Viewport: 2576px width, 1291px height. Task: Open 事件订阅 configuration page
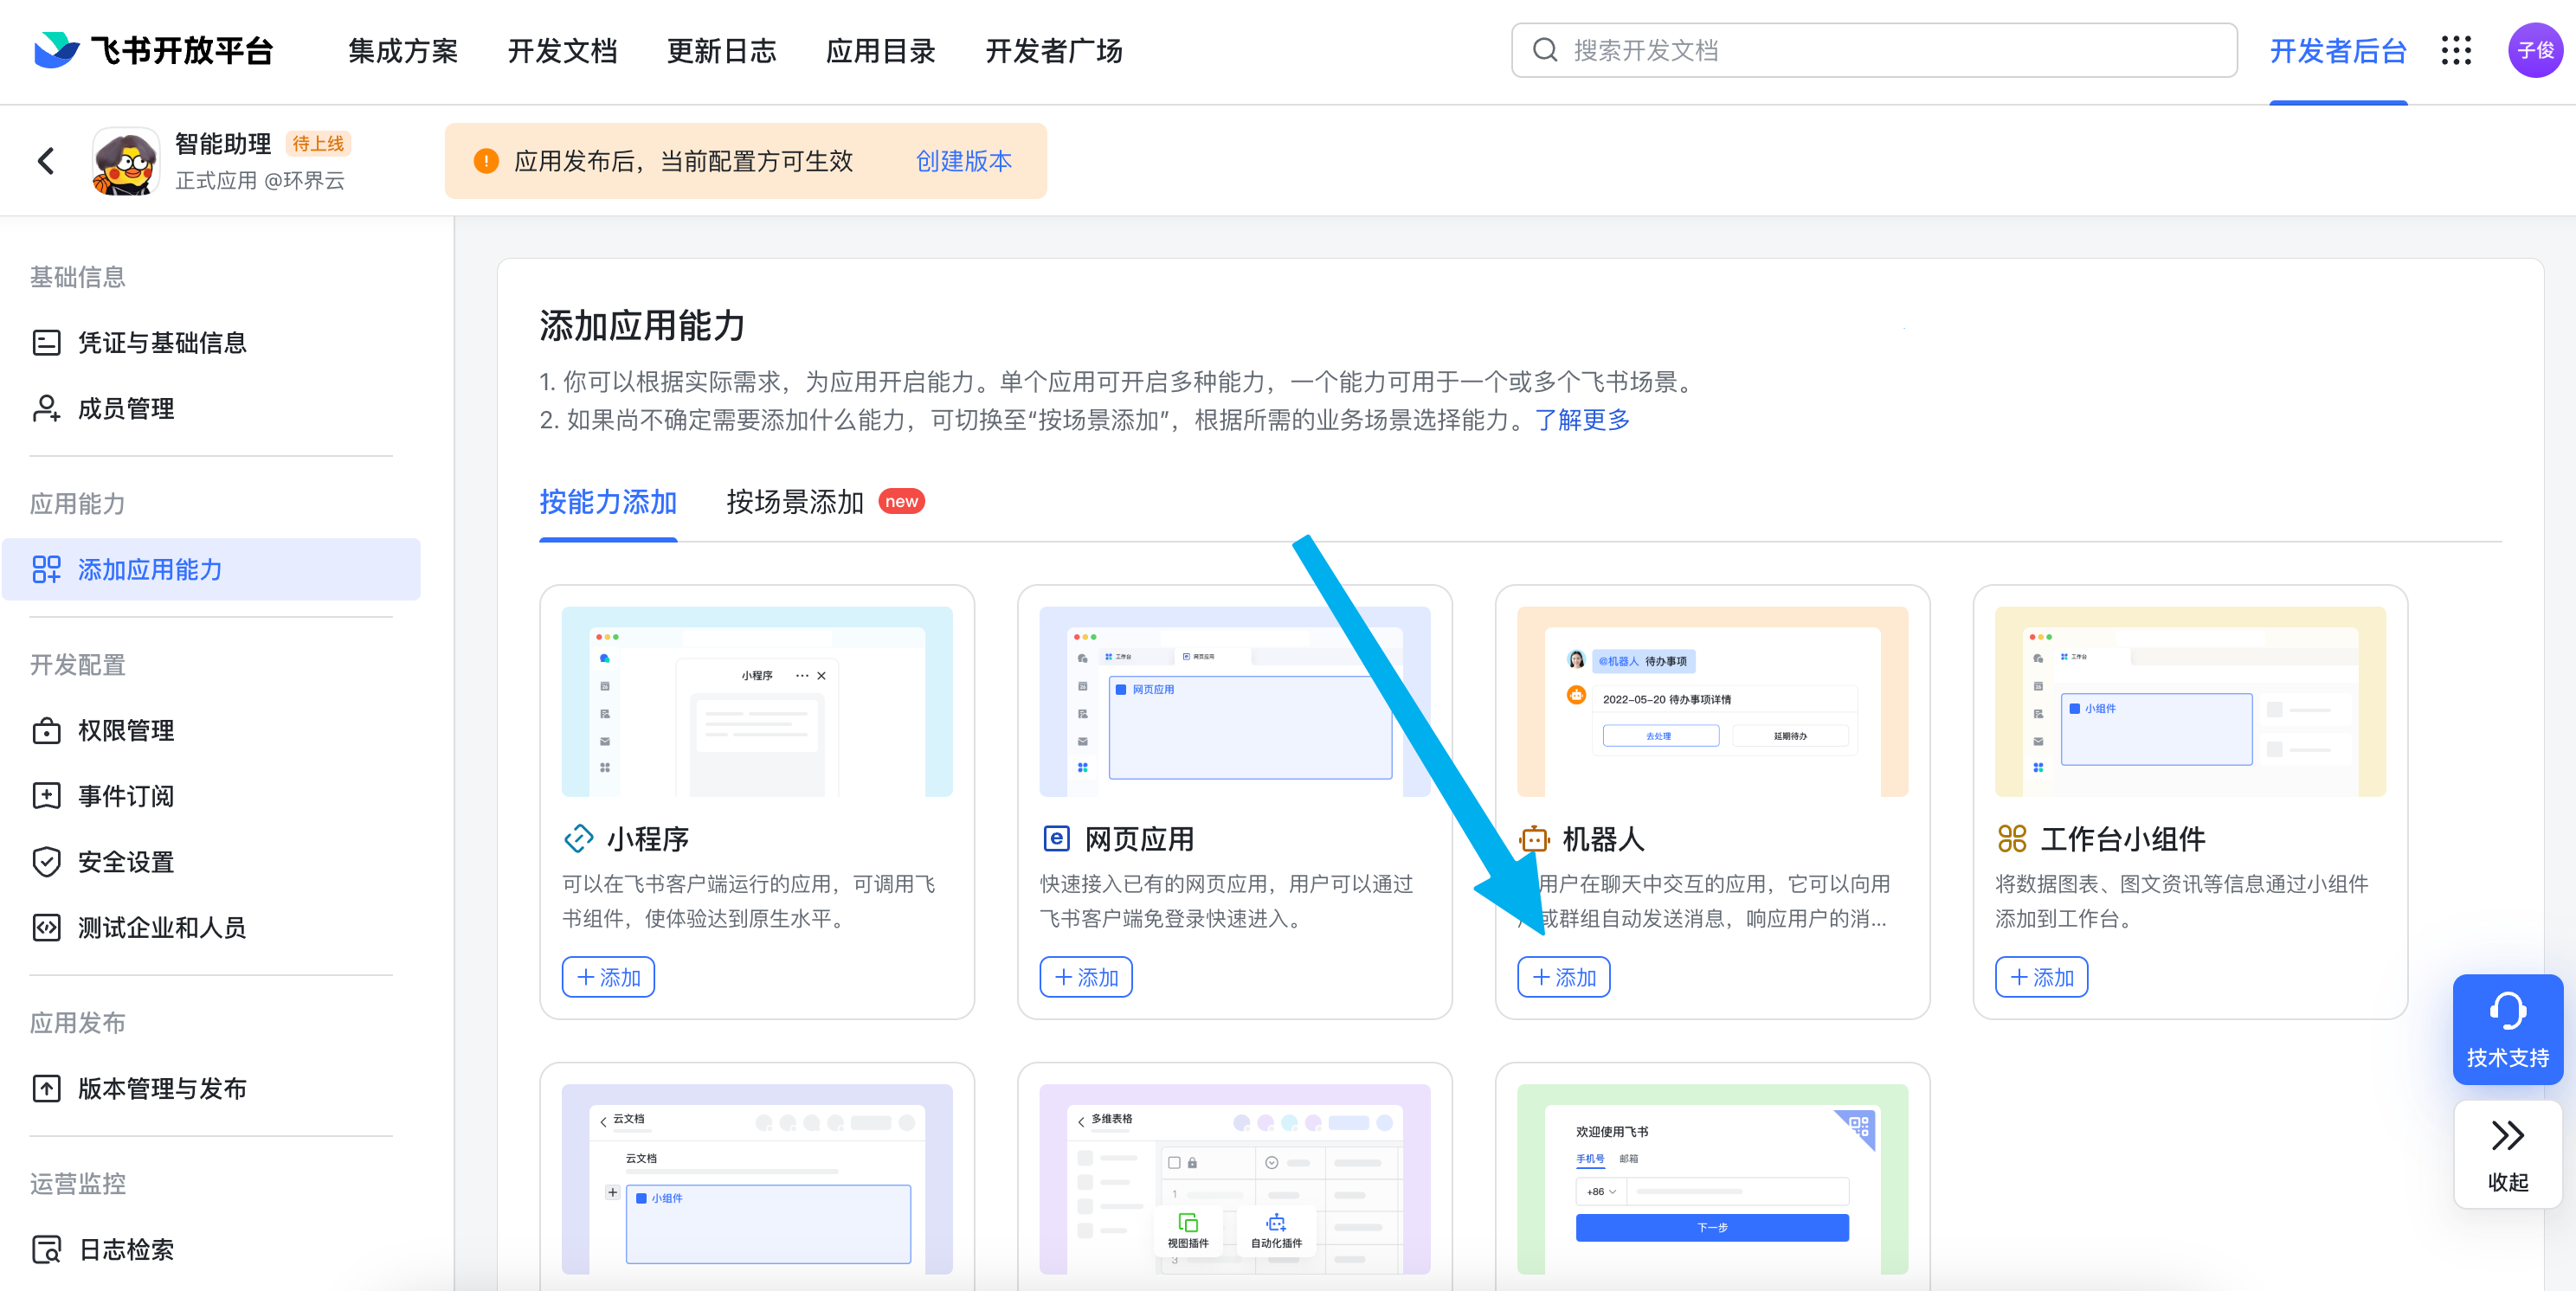[x=126, y=796]
